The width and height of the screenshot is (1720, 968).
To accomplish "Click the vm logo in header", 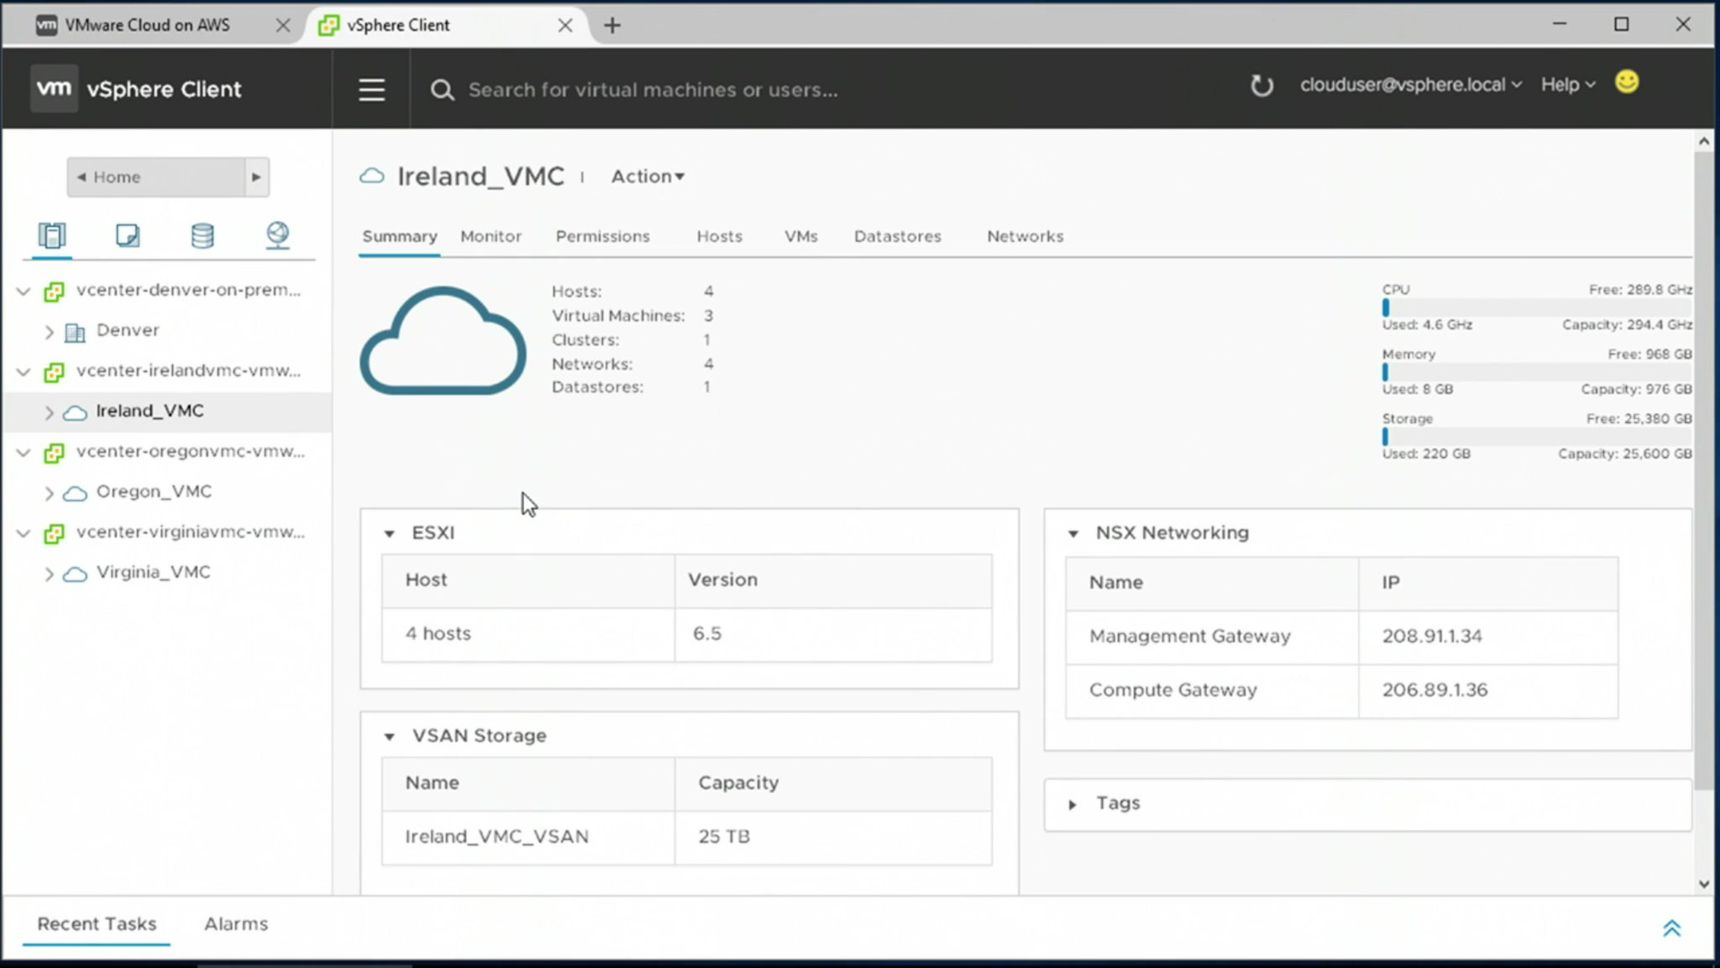I will pyautogui.click(x=53, y=89).
